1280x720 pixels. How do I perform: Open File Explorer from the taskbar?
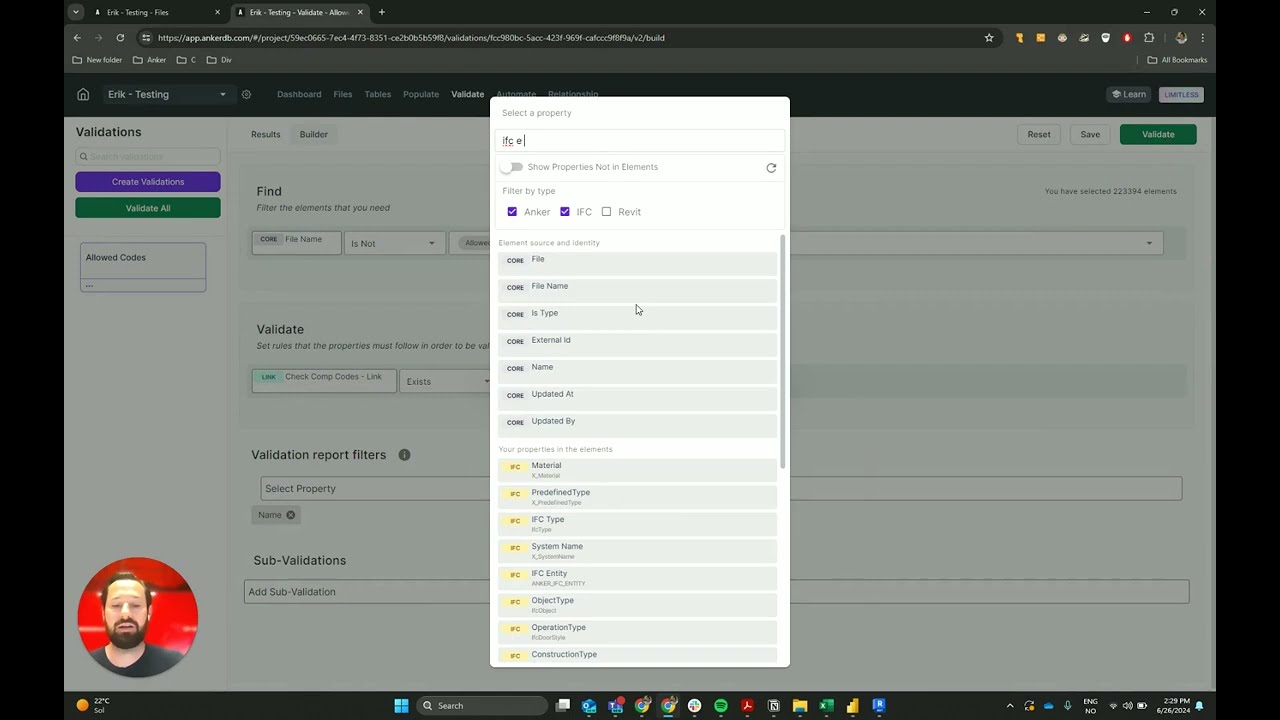(x=800, y=706)
